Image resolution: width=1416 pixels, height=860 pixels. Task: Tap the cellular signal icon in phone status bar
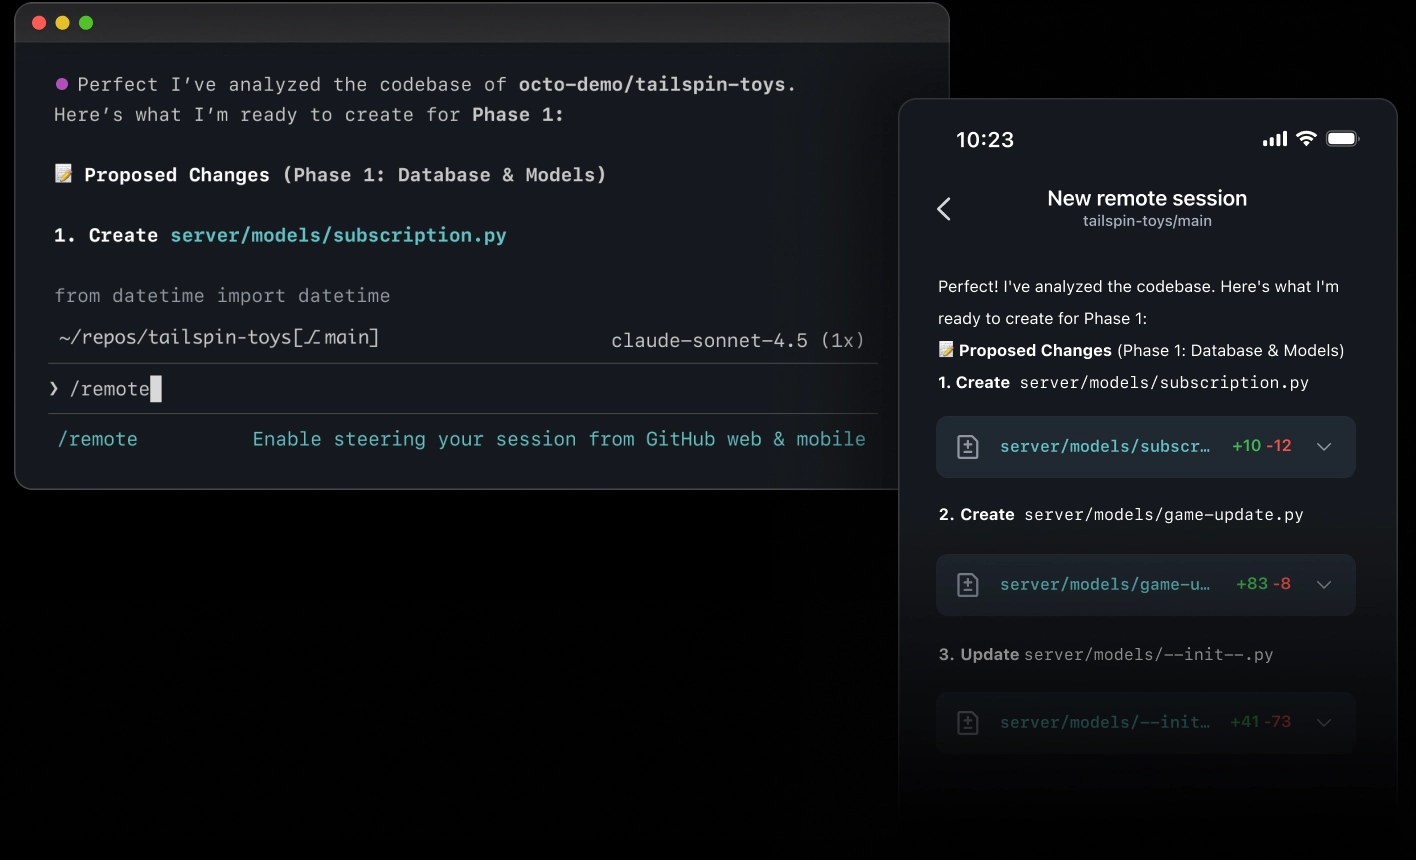pyautogui.click(x=1275, y=139)
